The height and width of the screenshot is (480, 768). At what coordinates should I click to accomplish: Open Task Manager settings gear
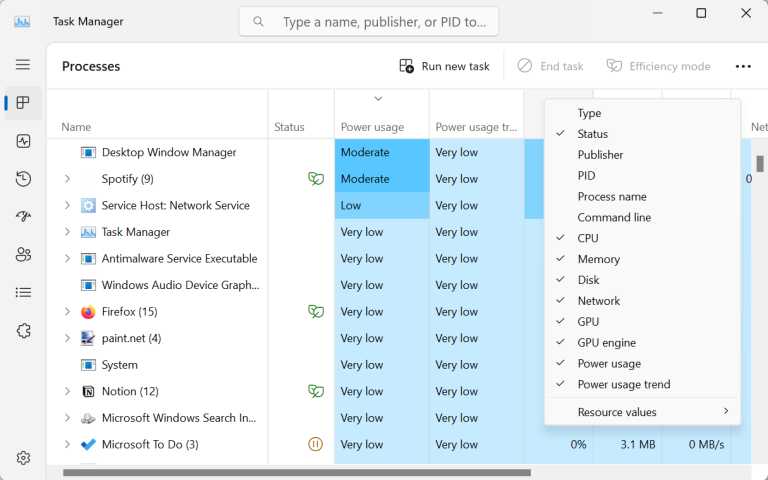pyautogui.click(x=23, y=458)
